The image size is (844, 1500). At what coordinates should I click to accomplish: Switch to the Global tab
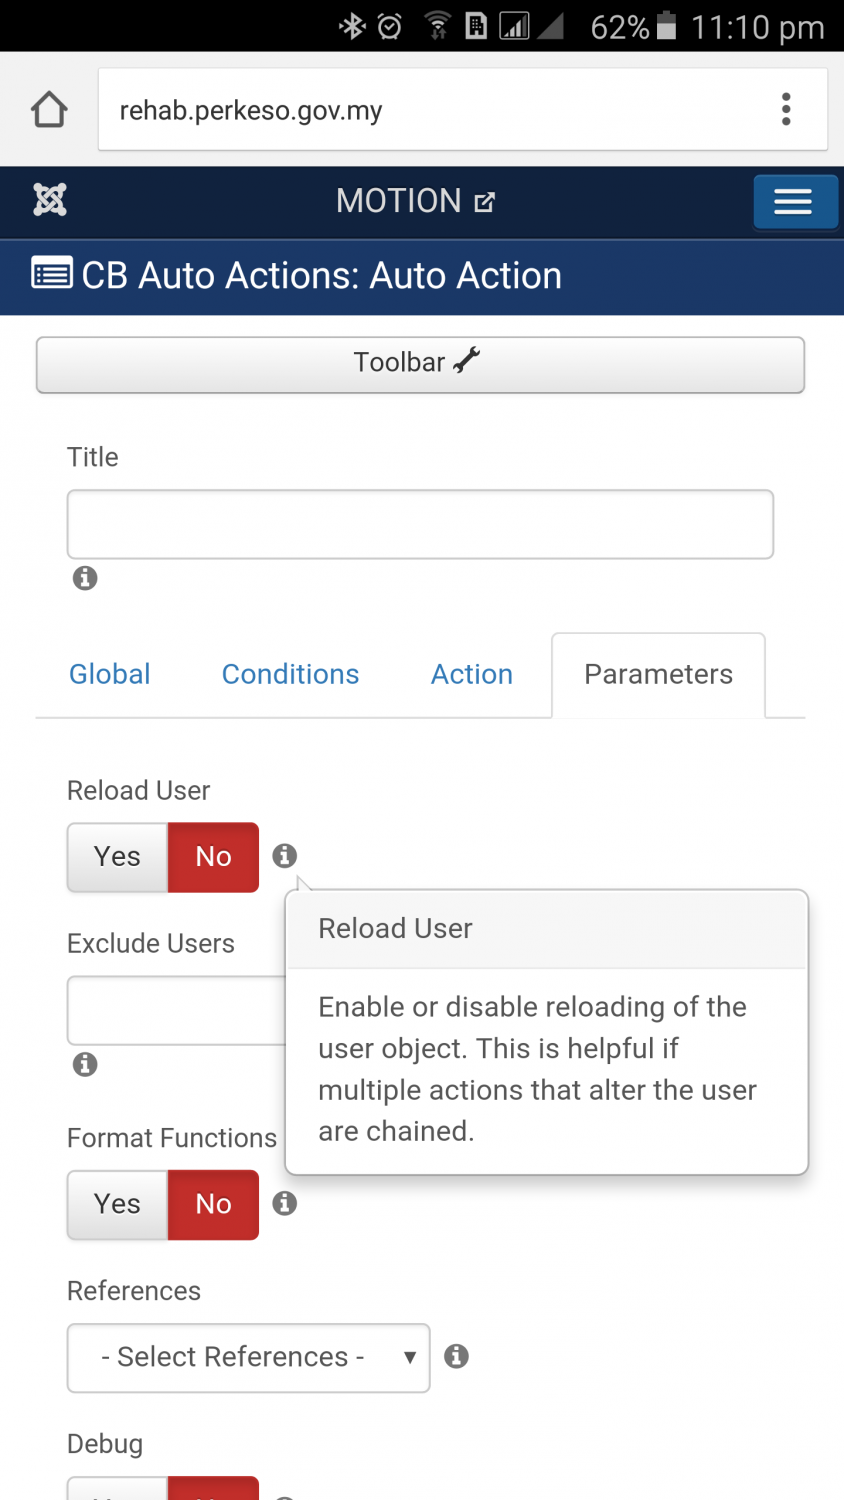[110, 674]
